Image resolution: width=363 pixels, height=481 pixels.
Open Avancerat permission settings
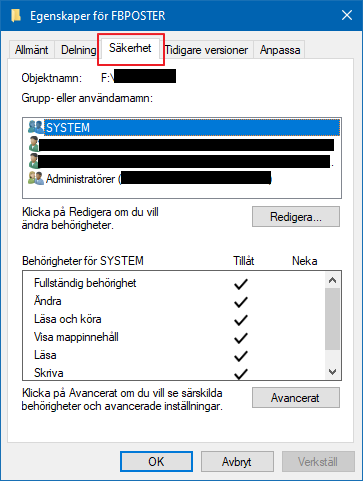tap(296, 397)
